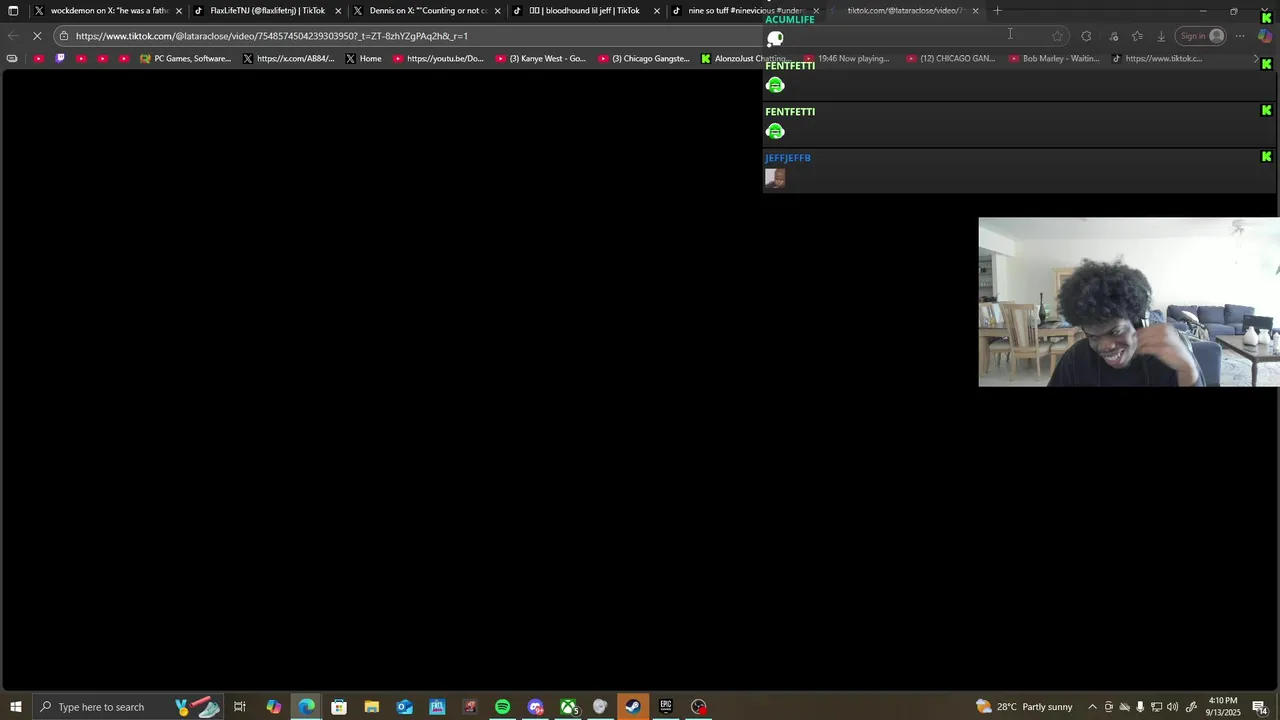Open the x.com/A884 bookmark
The image size is (1280, 720).
tap(288, 58)
